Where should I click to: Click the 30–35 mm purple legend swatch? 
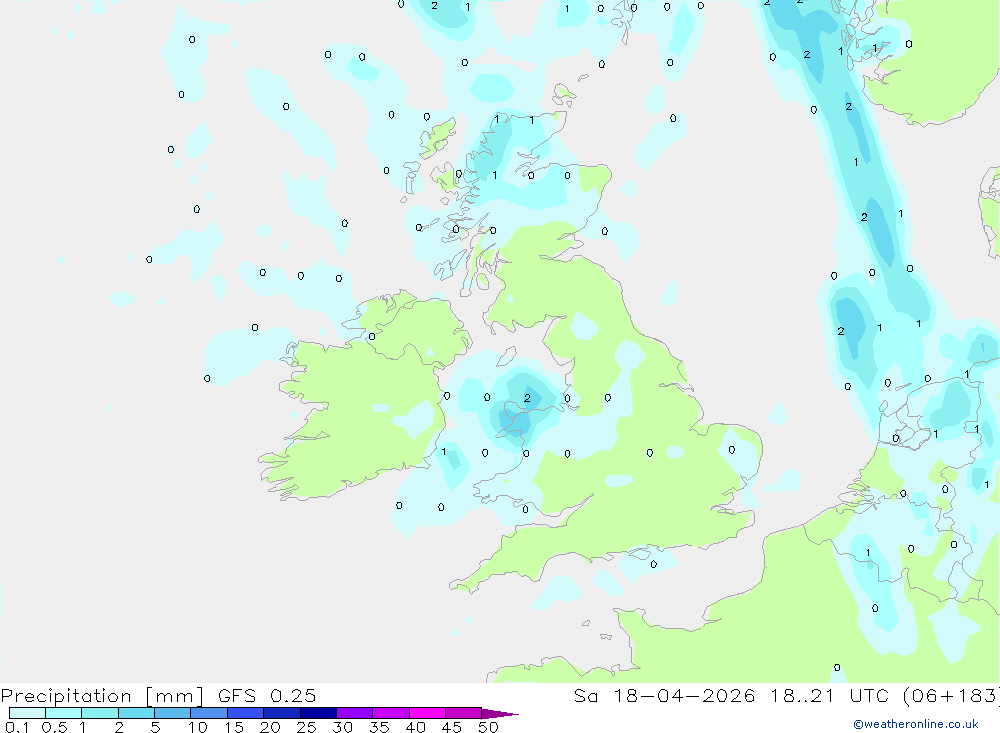354,713
